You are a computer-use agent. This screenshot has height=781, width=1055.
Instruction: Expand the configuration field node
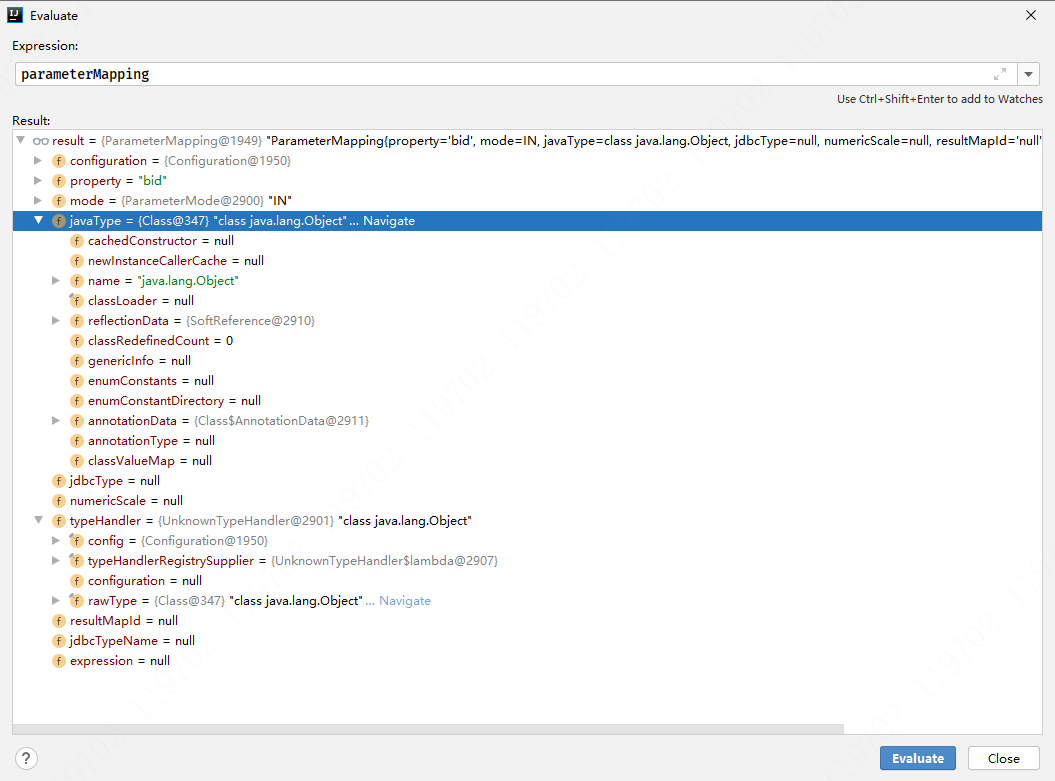[x=39, y=161]
